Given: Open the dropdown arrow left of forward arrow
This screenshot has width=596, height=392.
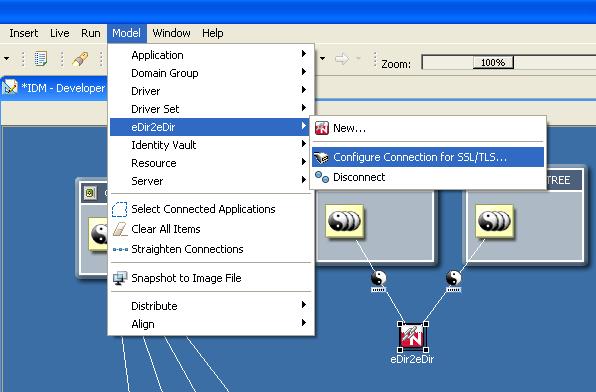Looking at the screenshot, I should [x=322, y=59].
